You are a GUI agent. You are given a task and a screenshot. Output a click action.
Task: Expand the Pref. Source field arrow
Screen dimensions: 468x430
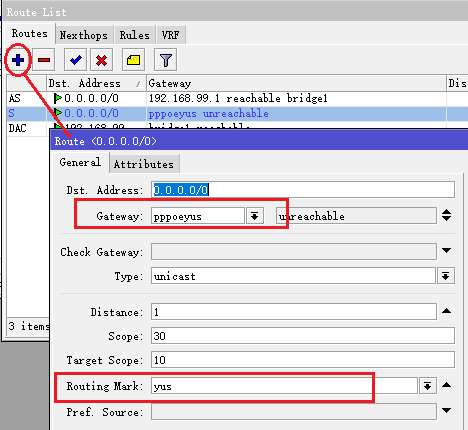(x=447, y=411)
